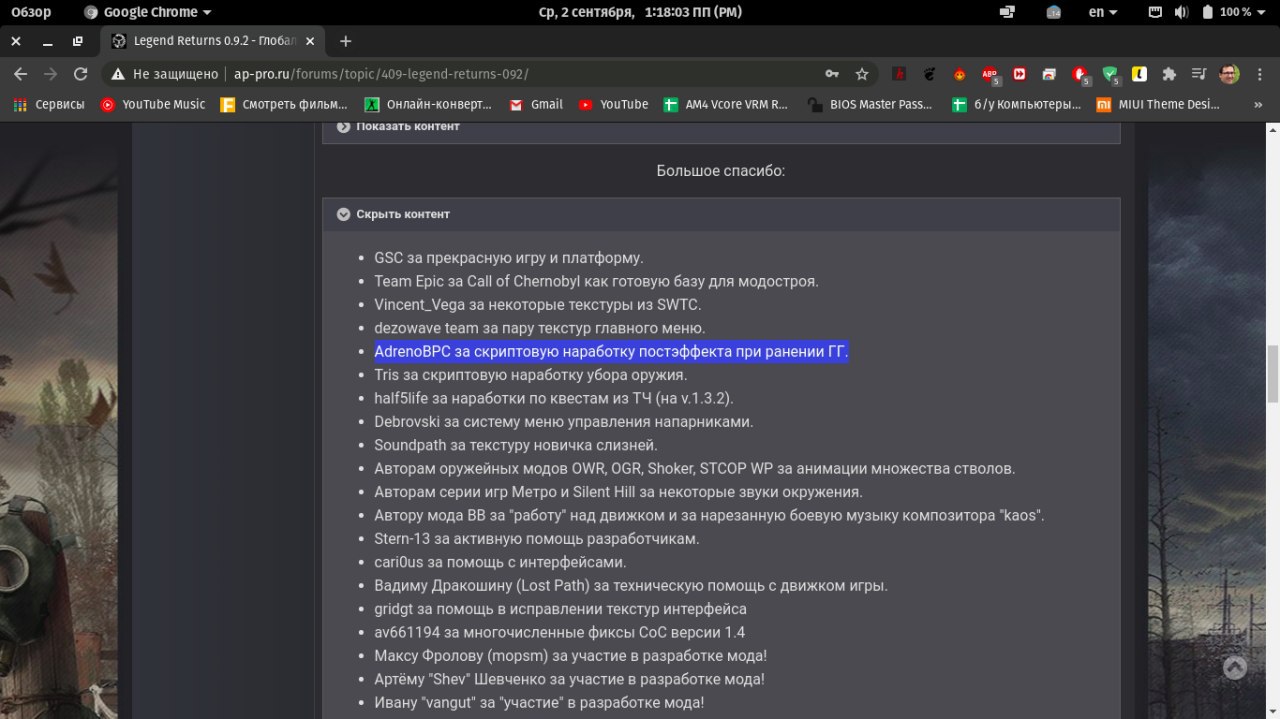Click the 'half5life за наработки по квестам' line

coord(554,398)
